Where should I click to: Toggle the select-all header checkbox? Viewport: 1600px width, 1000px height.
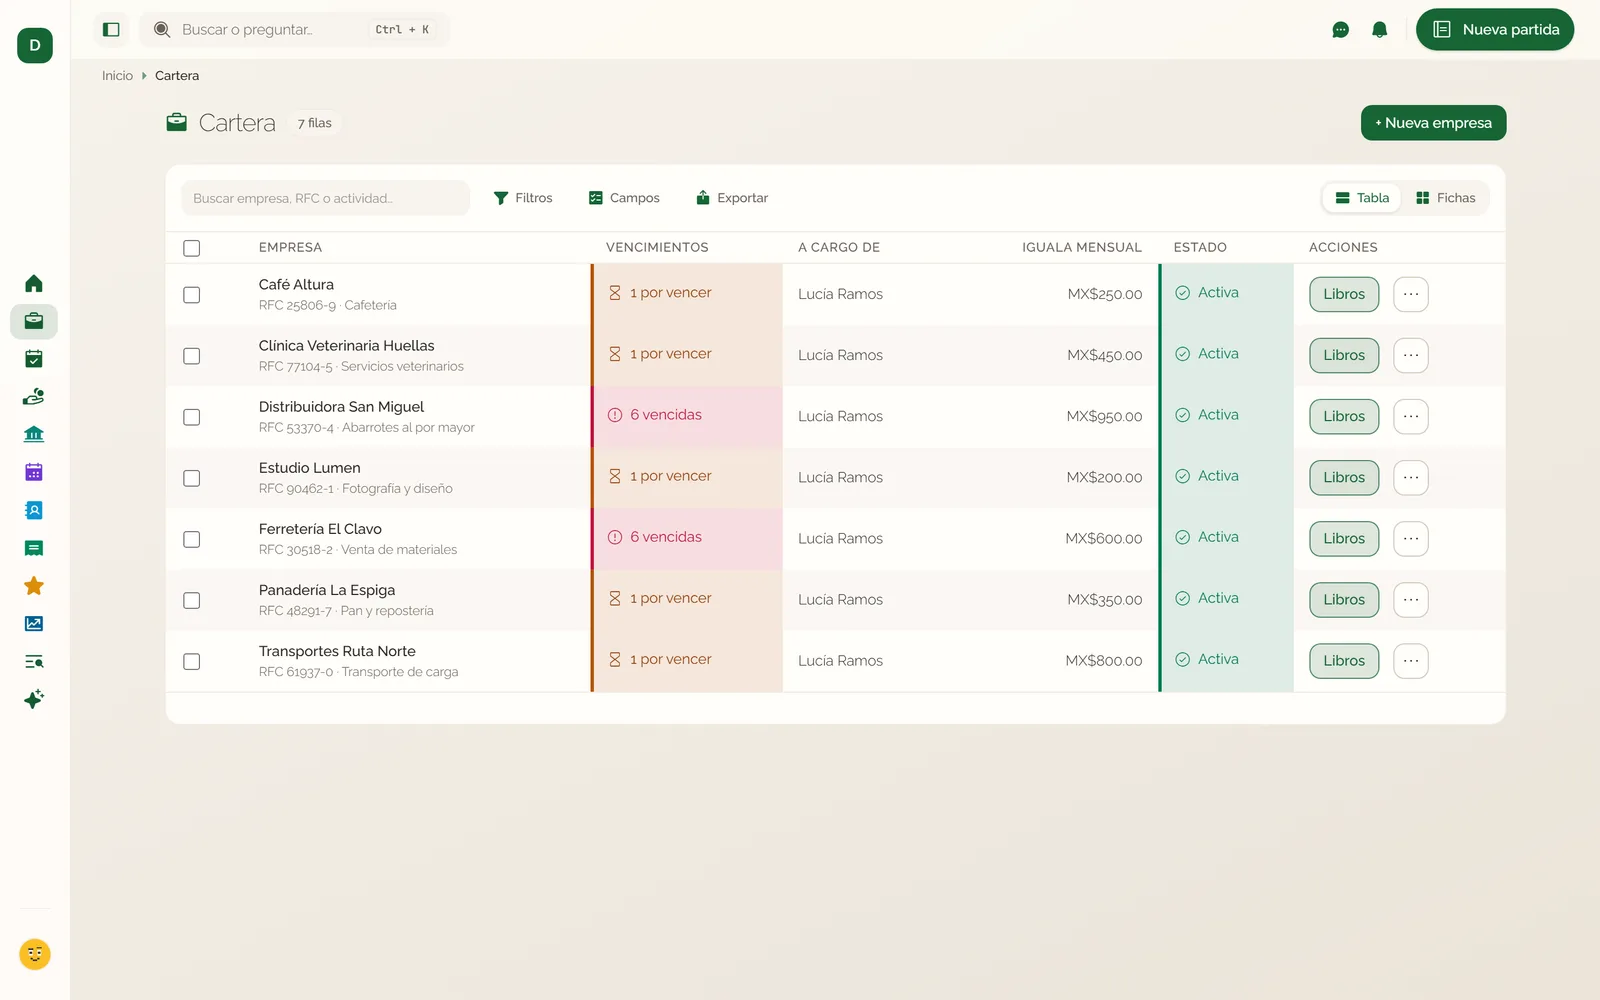192,248
